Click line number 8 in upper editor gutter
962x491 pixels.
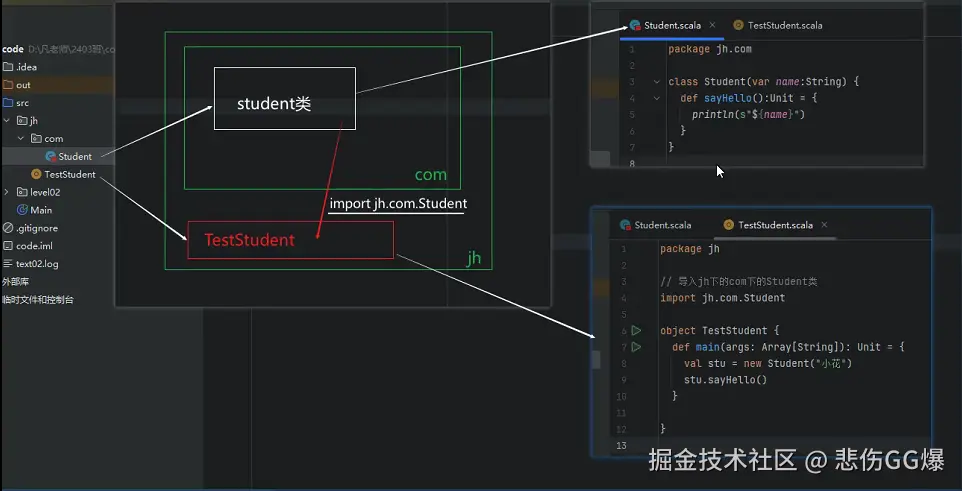coord(632,163)
